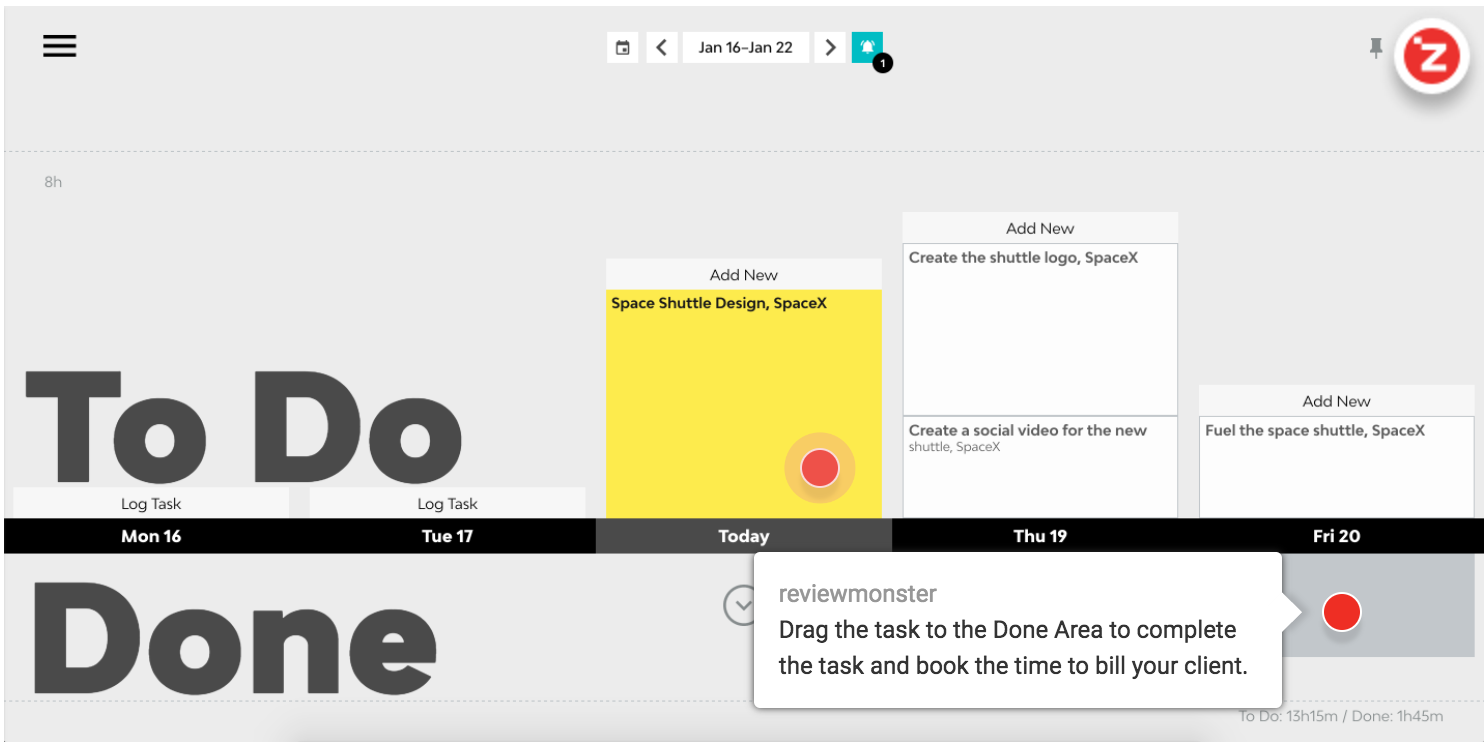
Task: Click the red dot in Done area
Action: [1341, 611]
